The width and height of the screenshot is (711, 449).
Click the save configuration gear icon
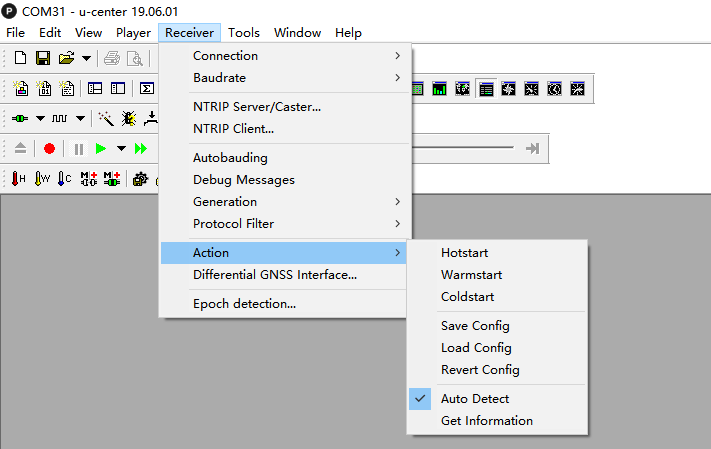tap(140, 179)
